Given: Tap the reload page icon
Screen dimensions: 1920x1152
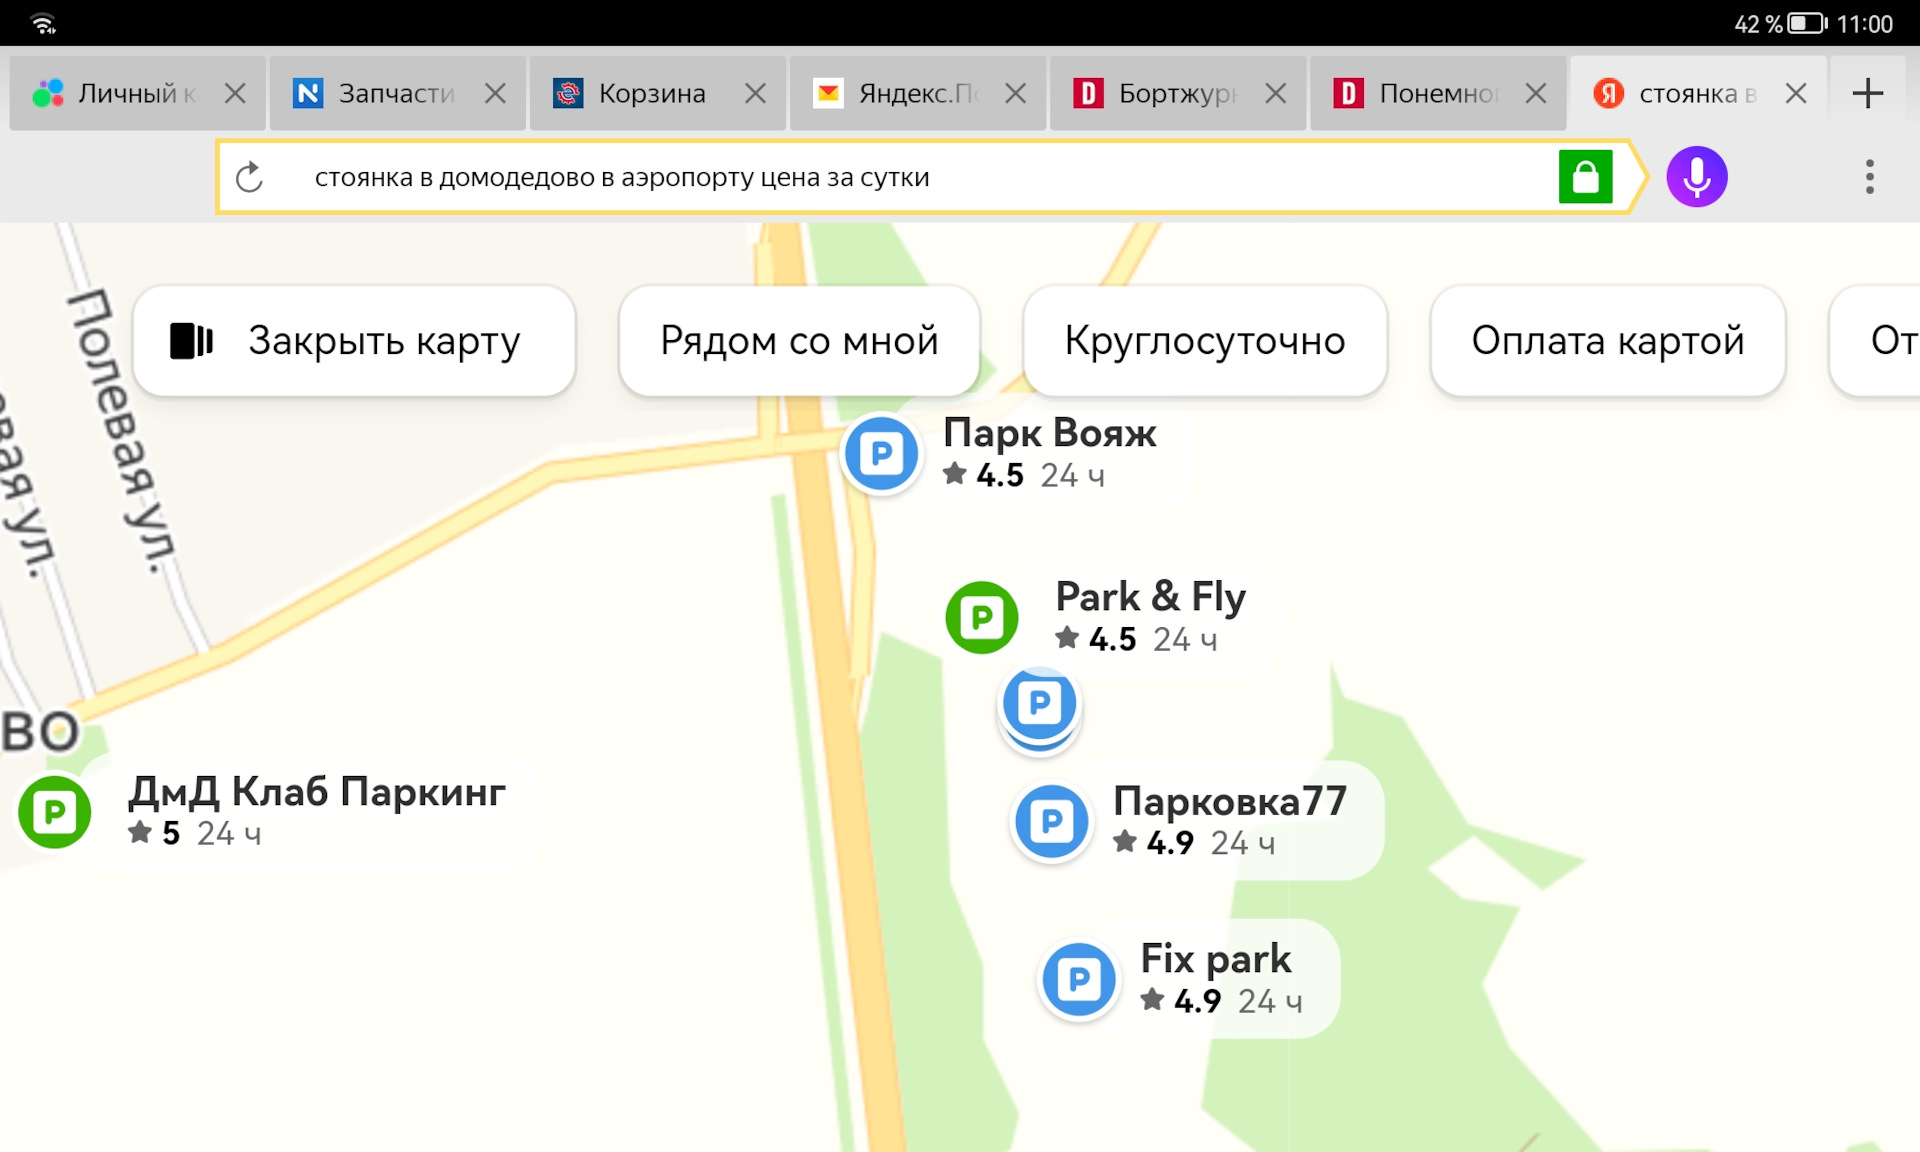Looking at the screenshot, I should click(x=249, y=177).
